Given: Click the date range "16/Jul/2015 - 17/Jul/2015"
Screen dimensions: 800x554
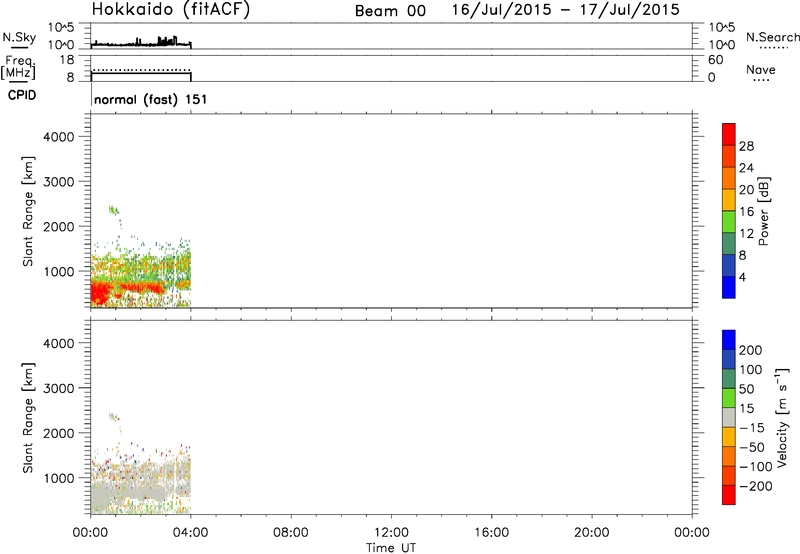Looking at the screenshot, I should tap(566, 10).
